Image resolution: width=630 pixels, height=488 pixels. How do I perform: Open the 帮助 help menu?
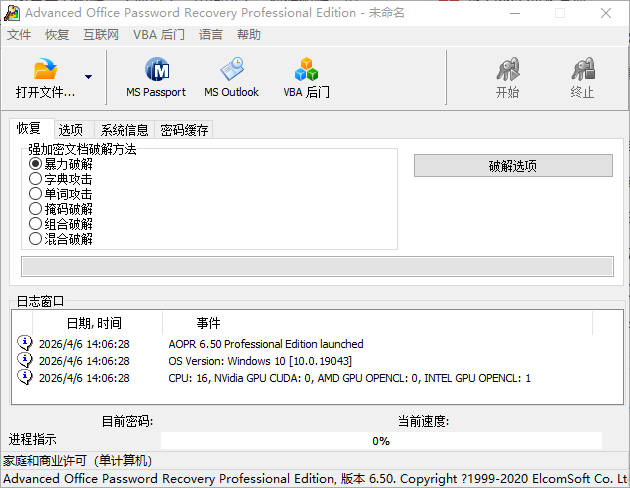[249, 35]
